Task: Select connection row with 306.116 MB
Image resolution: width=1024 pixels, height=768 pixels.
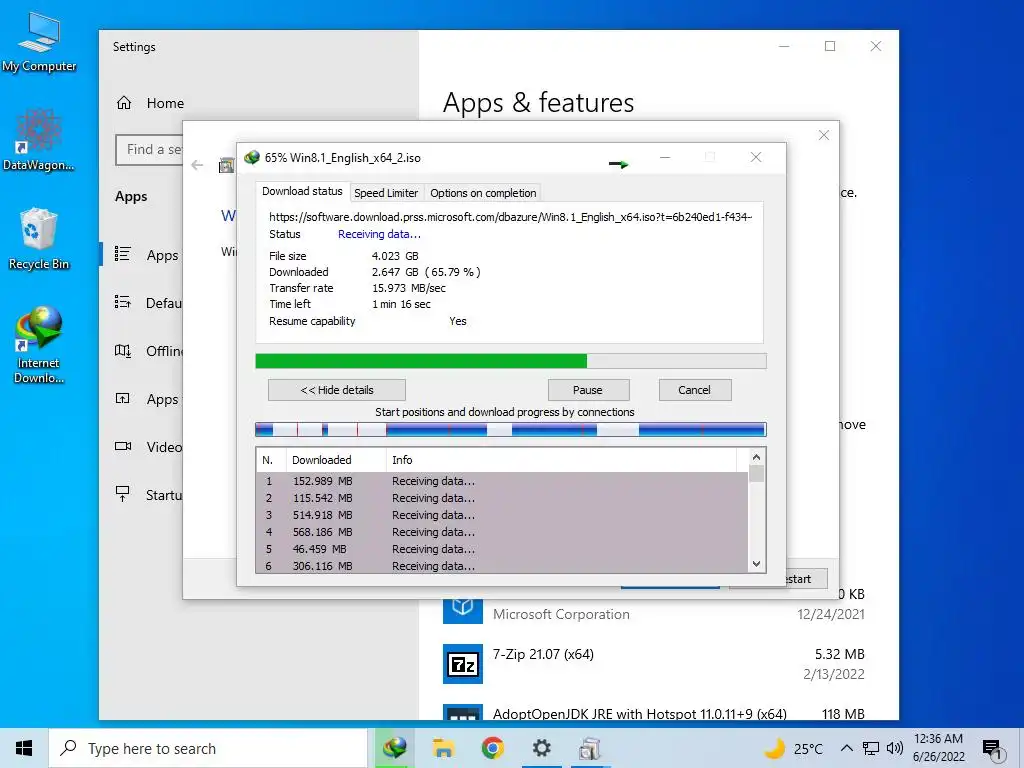Action: [x=502, y=566]
